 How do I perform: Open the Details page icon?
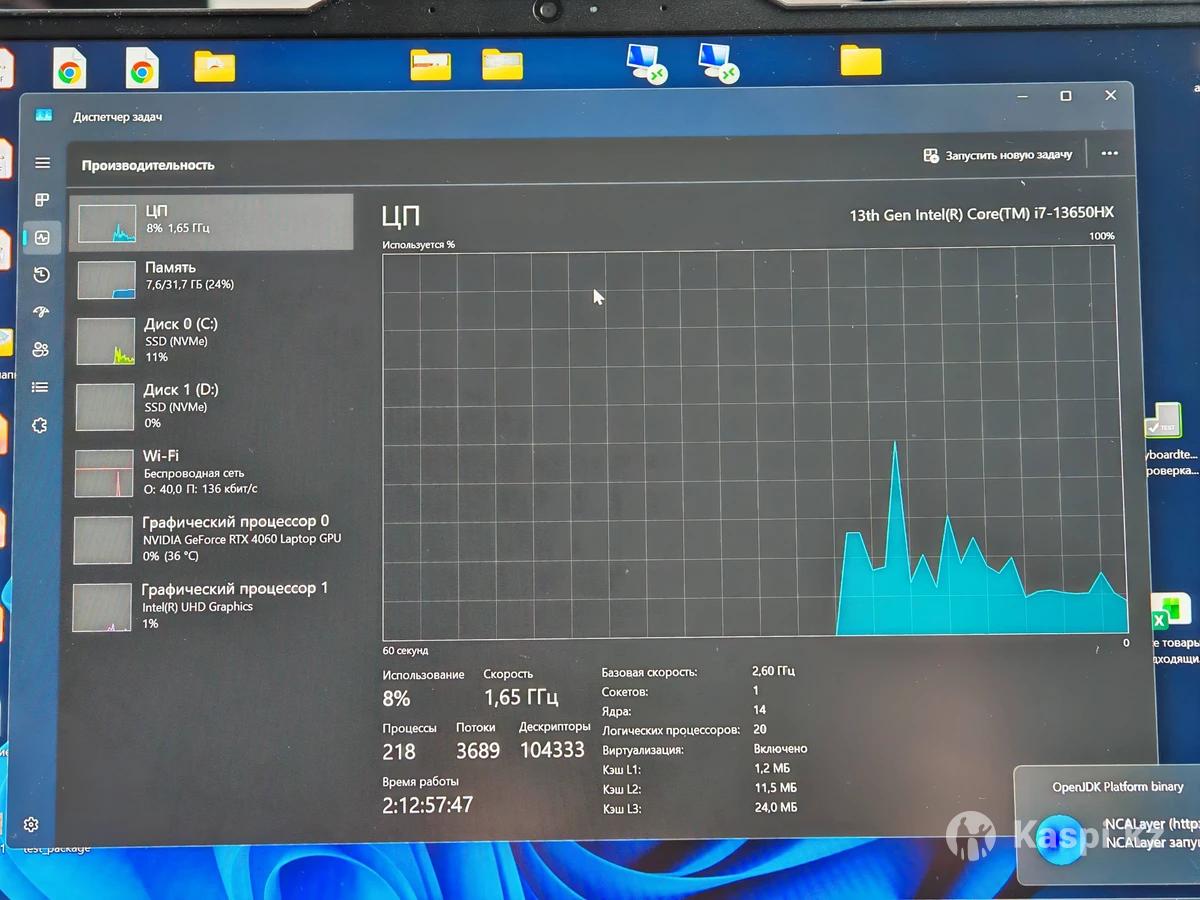click(40, 387)
